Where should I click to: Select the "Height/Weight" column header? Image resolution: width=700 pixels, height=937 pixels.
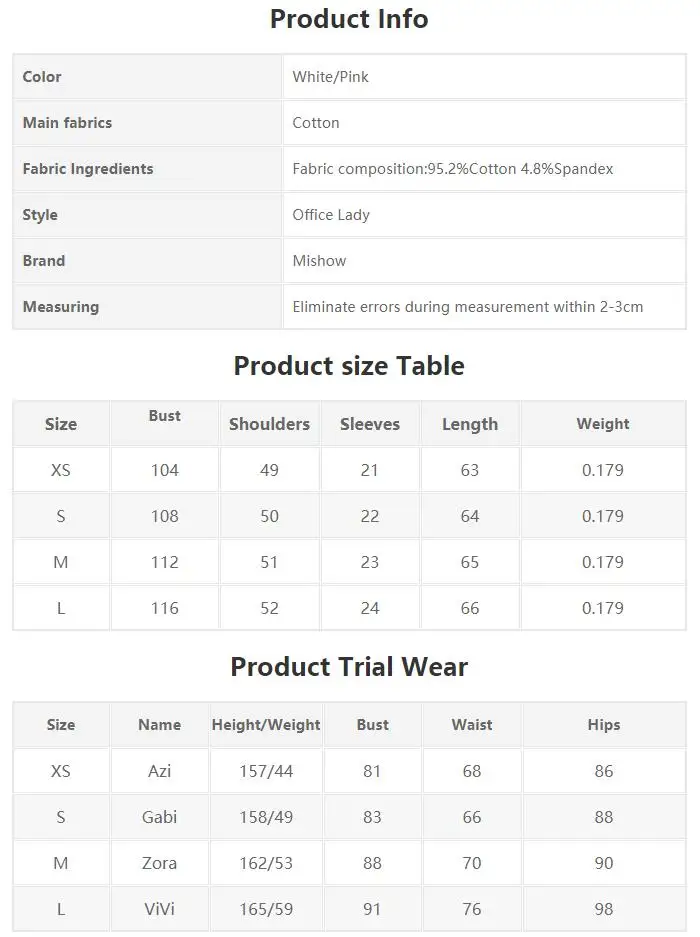[266, 725]
